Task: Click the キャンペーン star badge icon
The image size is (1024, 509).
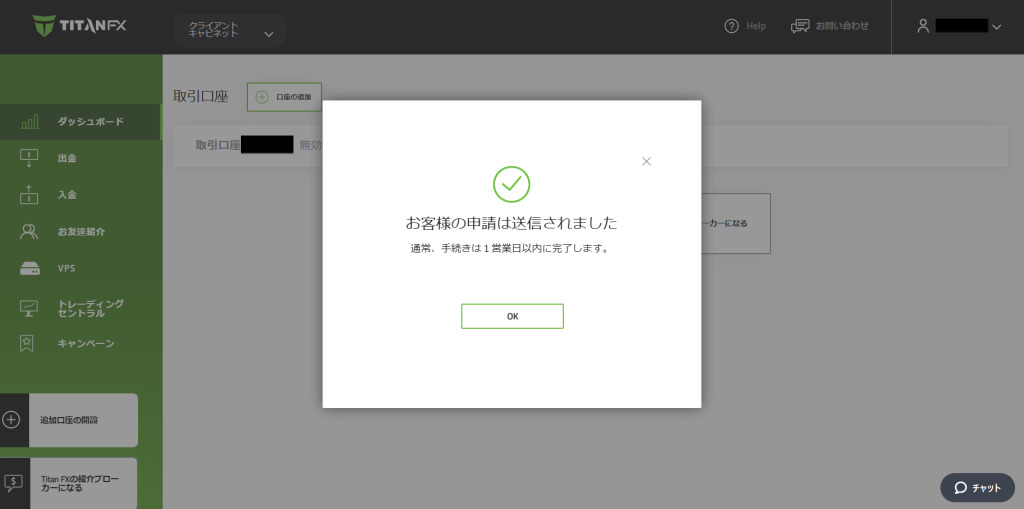Action: (27, 344)
